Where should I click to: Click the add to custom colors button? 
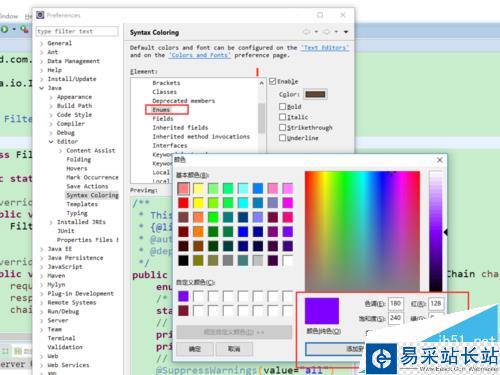(335, 349)
